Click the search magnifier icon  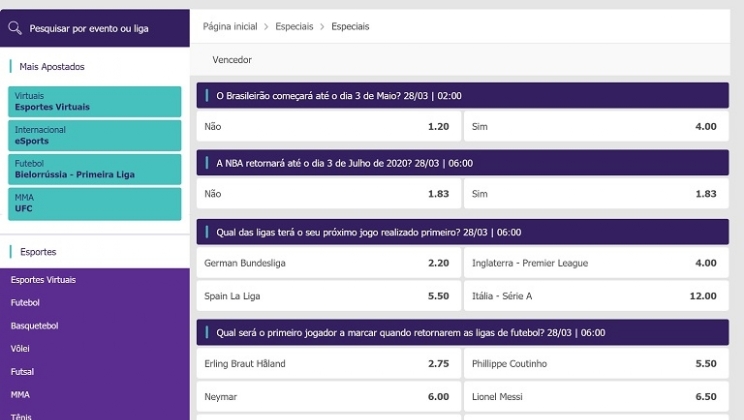click(x=15, y=28)
